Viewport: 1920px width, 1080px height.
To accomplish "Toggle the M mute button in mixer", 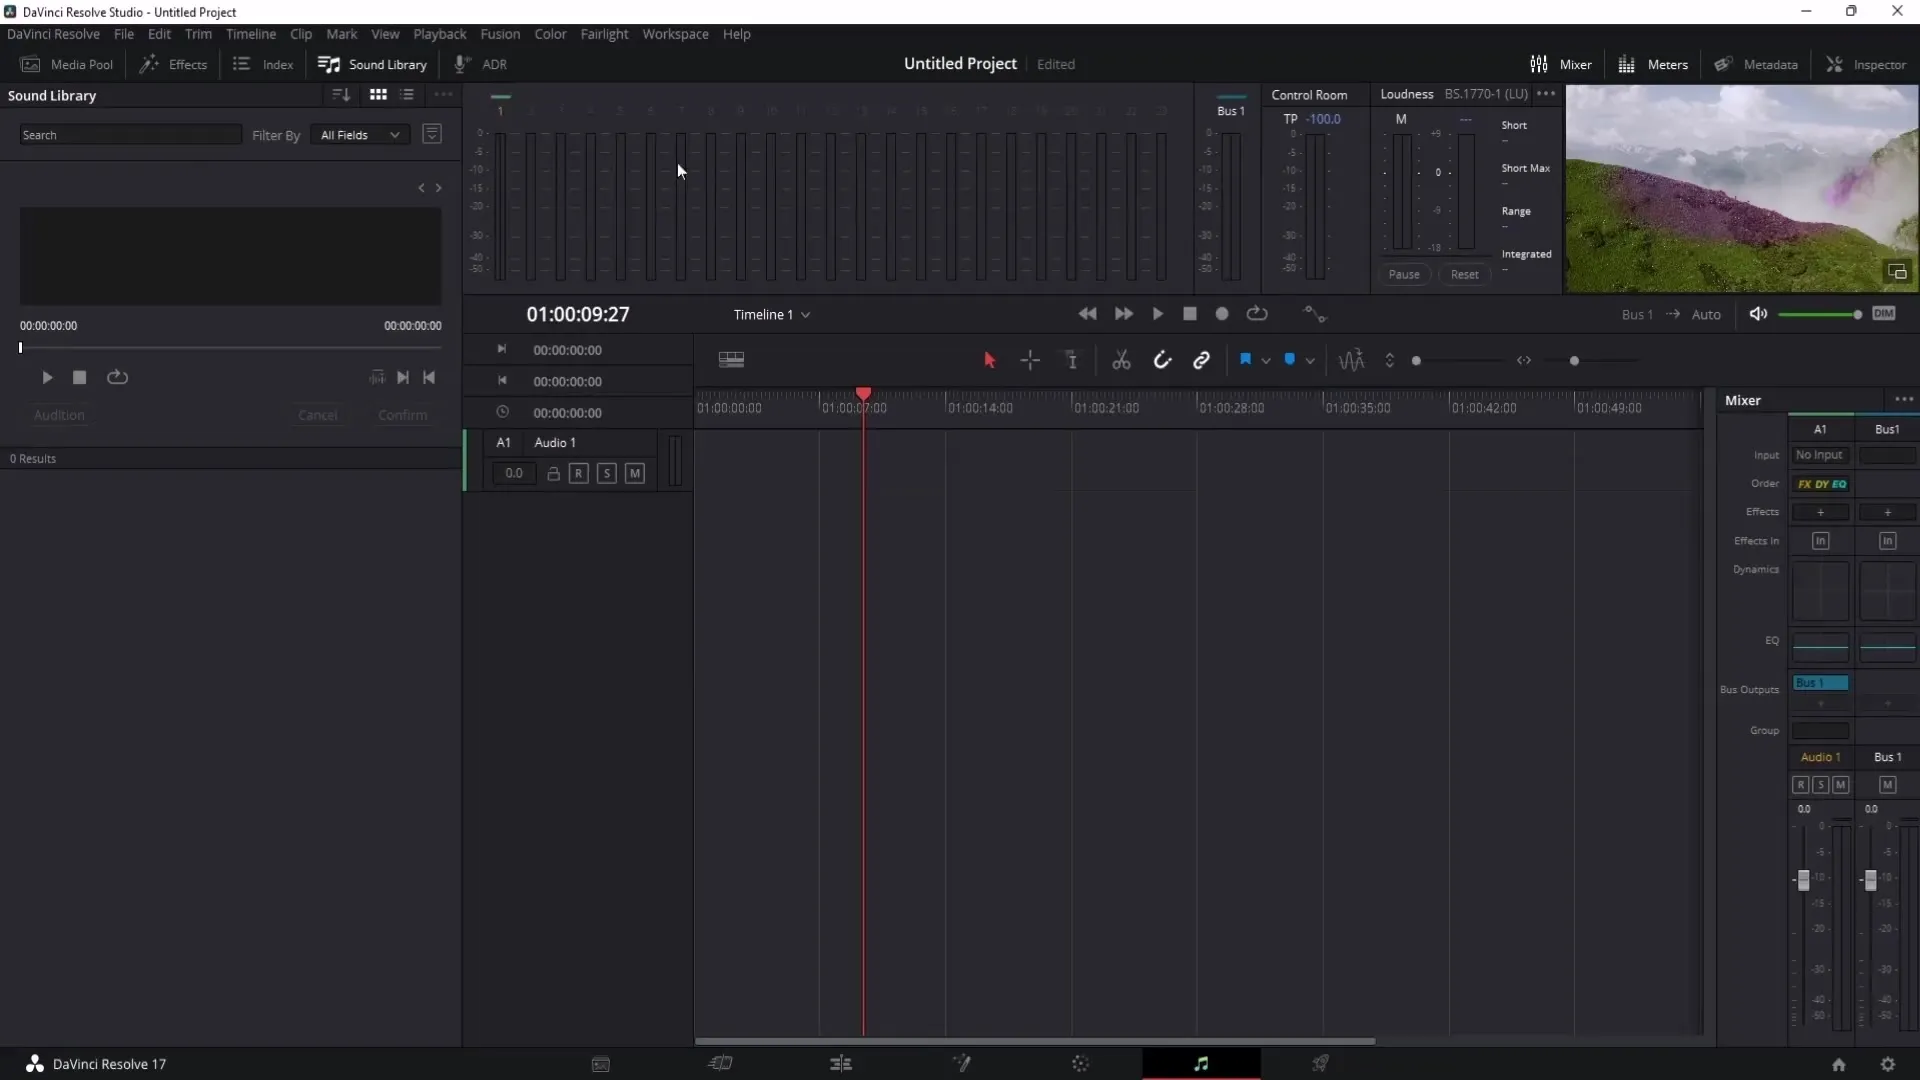I will pos(1841,785).
